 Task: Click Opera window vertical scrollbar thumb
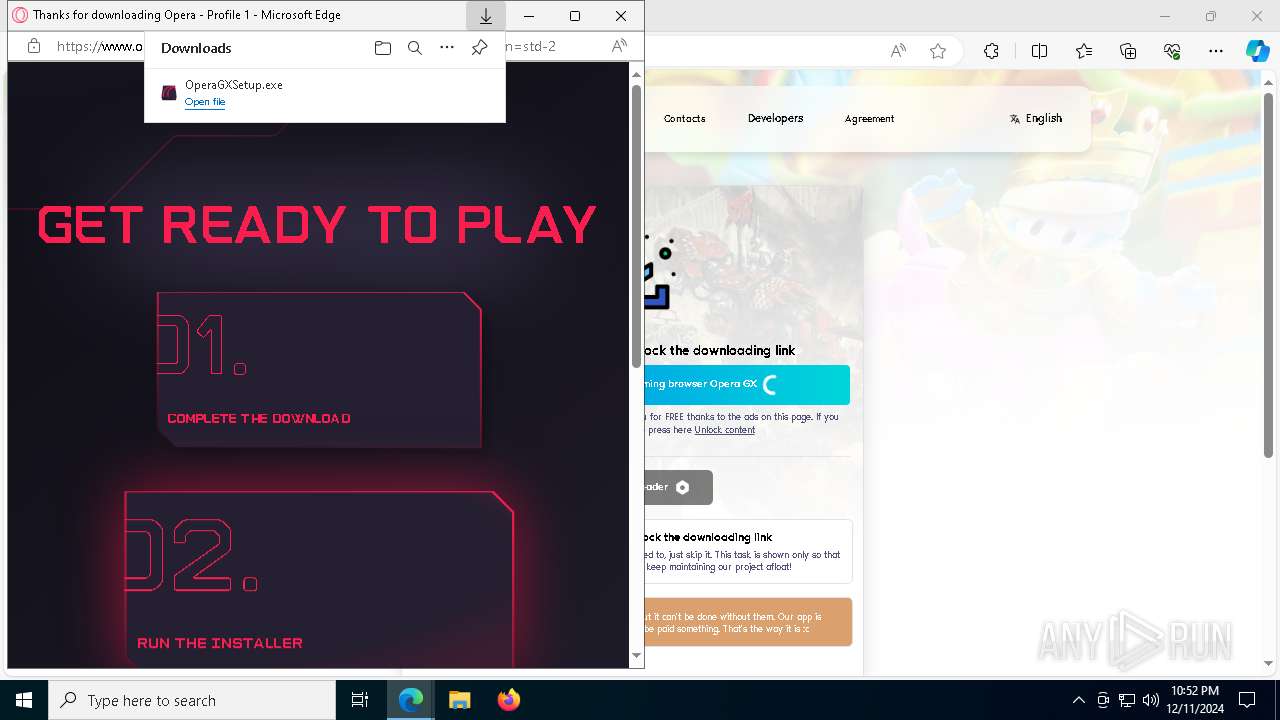(636, 225)
